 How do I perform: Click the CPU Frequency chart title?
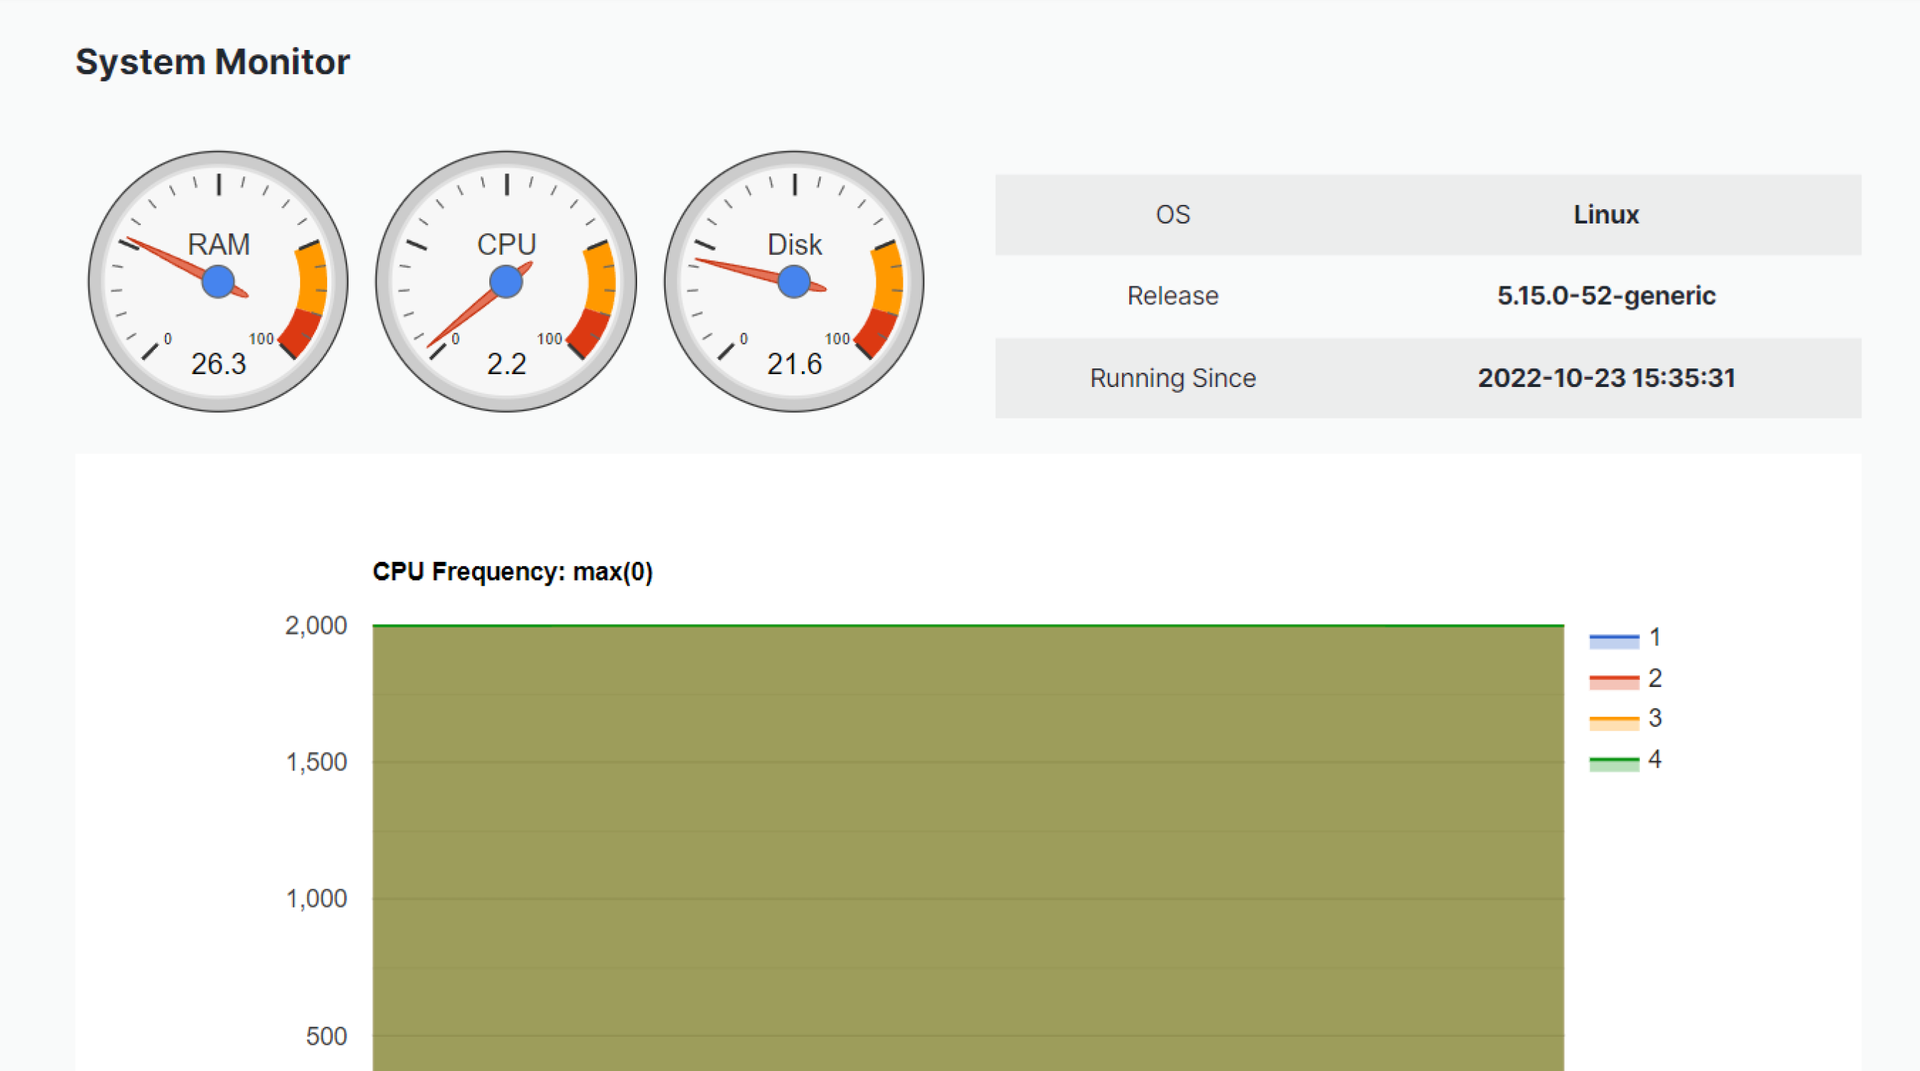click(x=512, y=572)
